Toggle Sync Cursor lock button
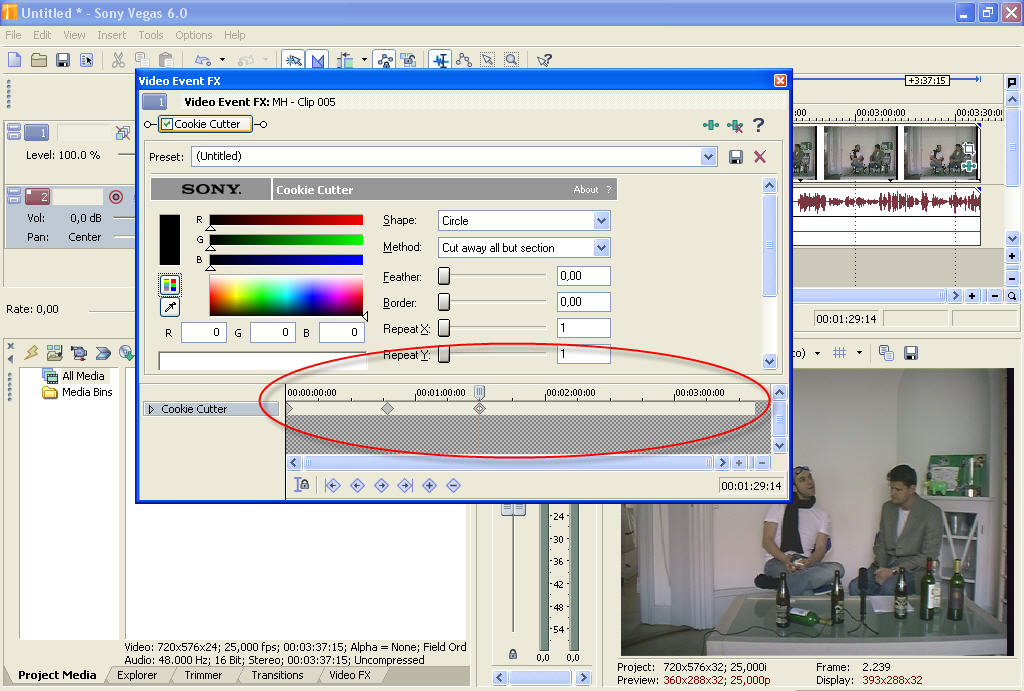The width and height of the screenshot is (1024, 691). (302, 485)
